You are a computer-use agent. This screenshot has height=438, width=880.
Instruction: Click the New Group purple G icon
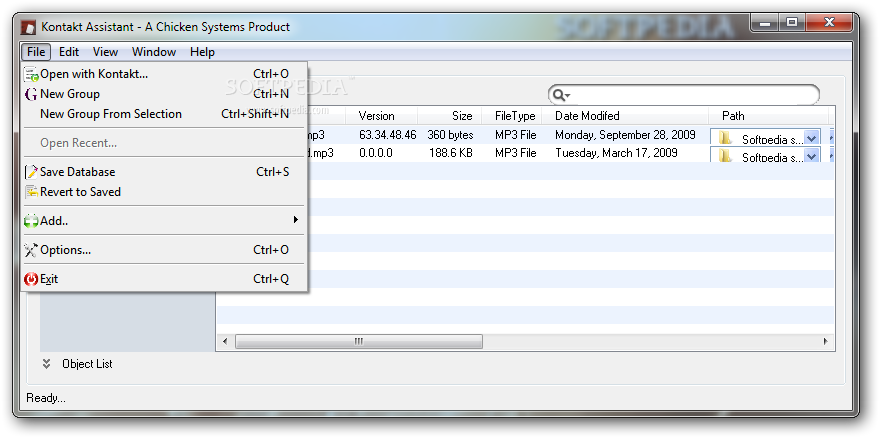click(x=31, y=94)
